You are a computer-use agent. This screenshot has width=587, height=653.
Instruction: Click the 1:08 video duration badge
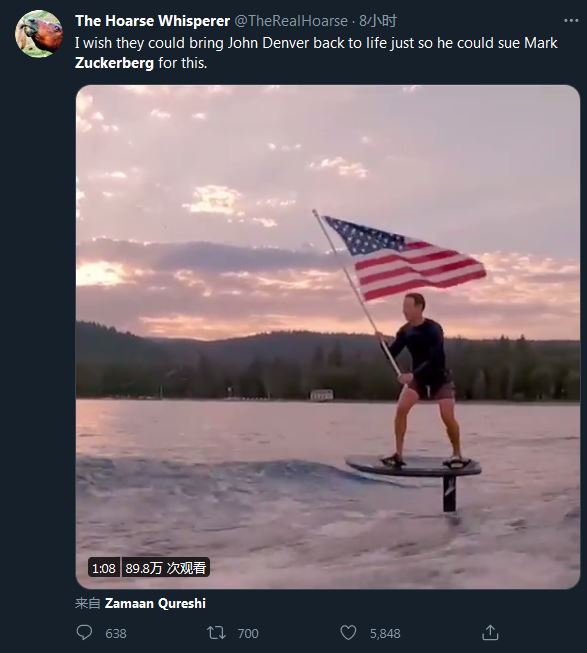pos(104,568)
